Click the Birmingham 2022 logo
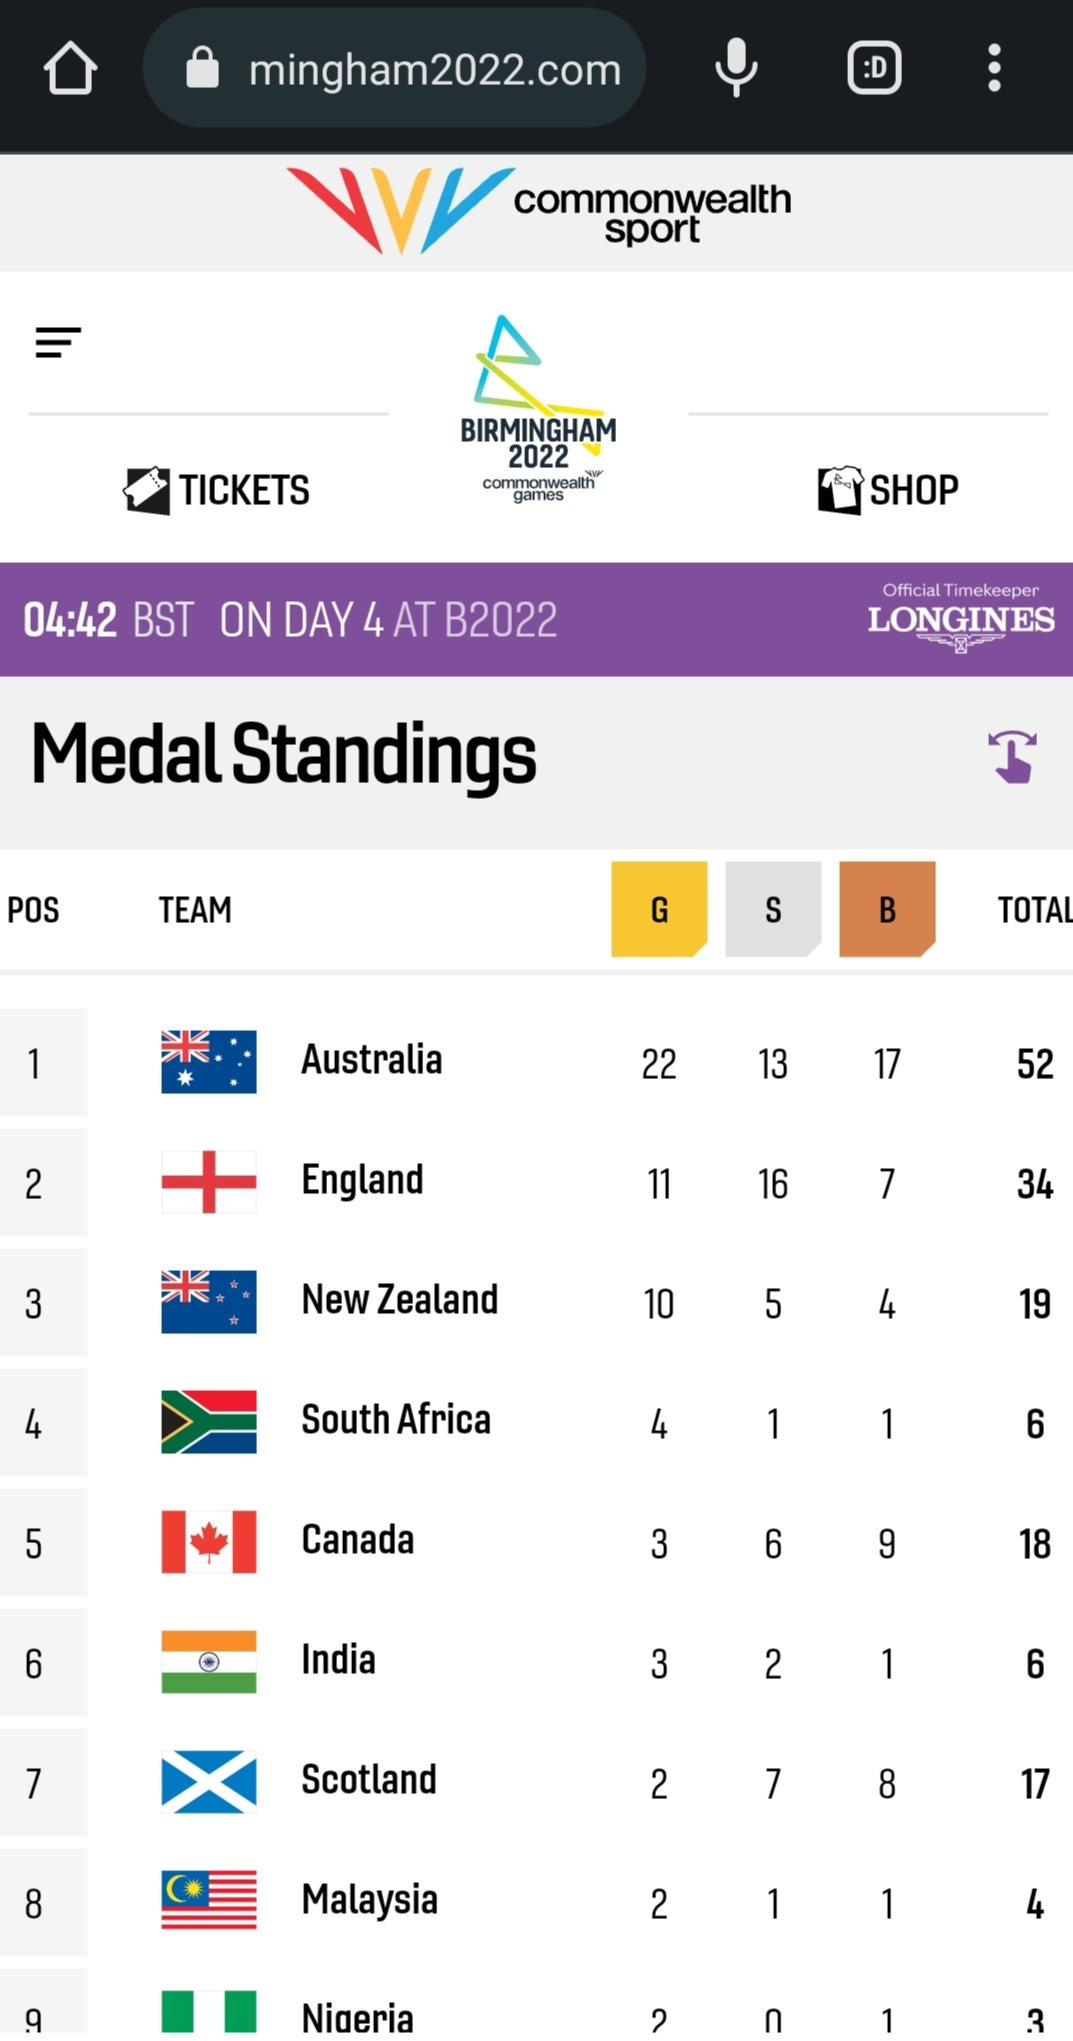The height and width of the screenshot is (2041, 1073). coord(538,410)
